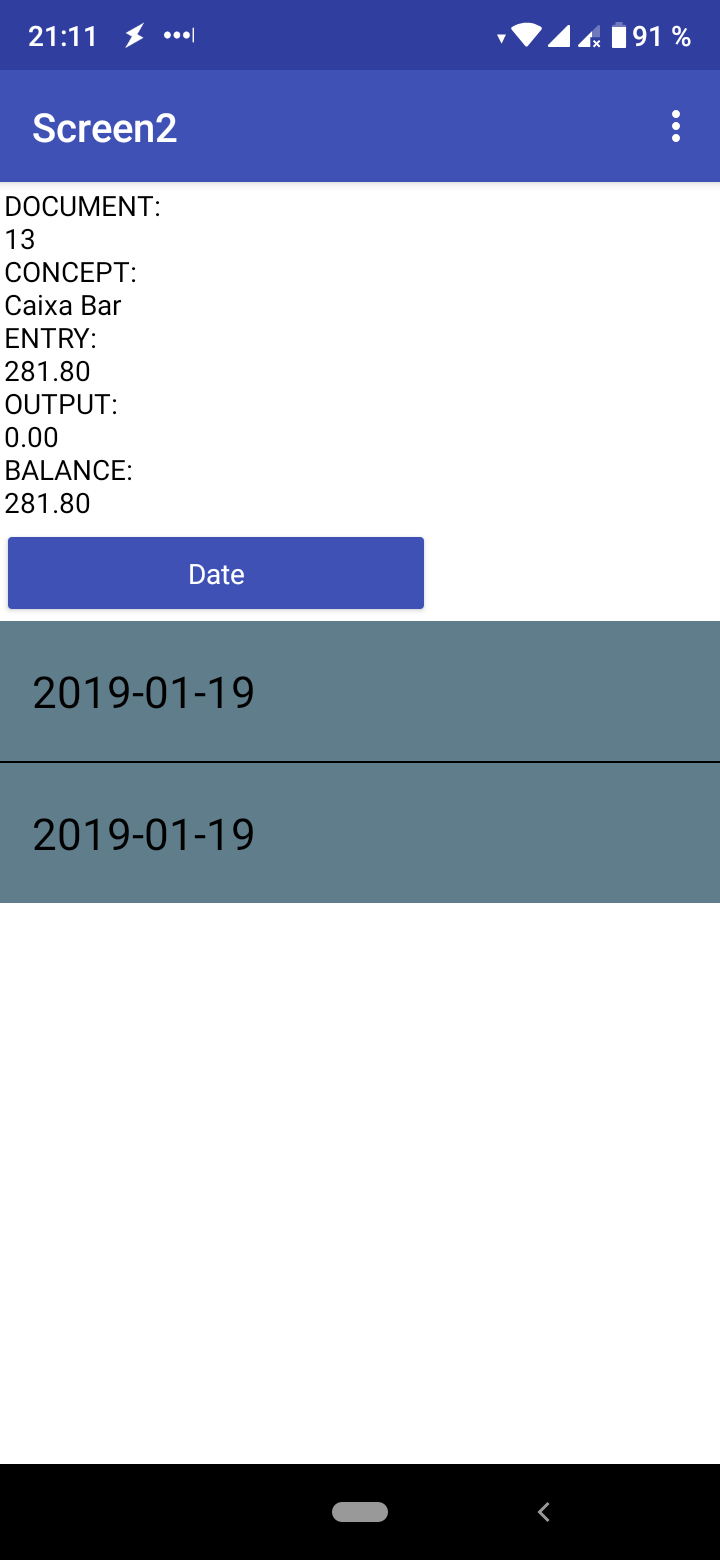Tap the 21:11 clock in status bar
The width and height of the screenshot is (720, 1560).
(62, 37)
